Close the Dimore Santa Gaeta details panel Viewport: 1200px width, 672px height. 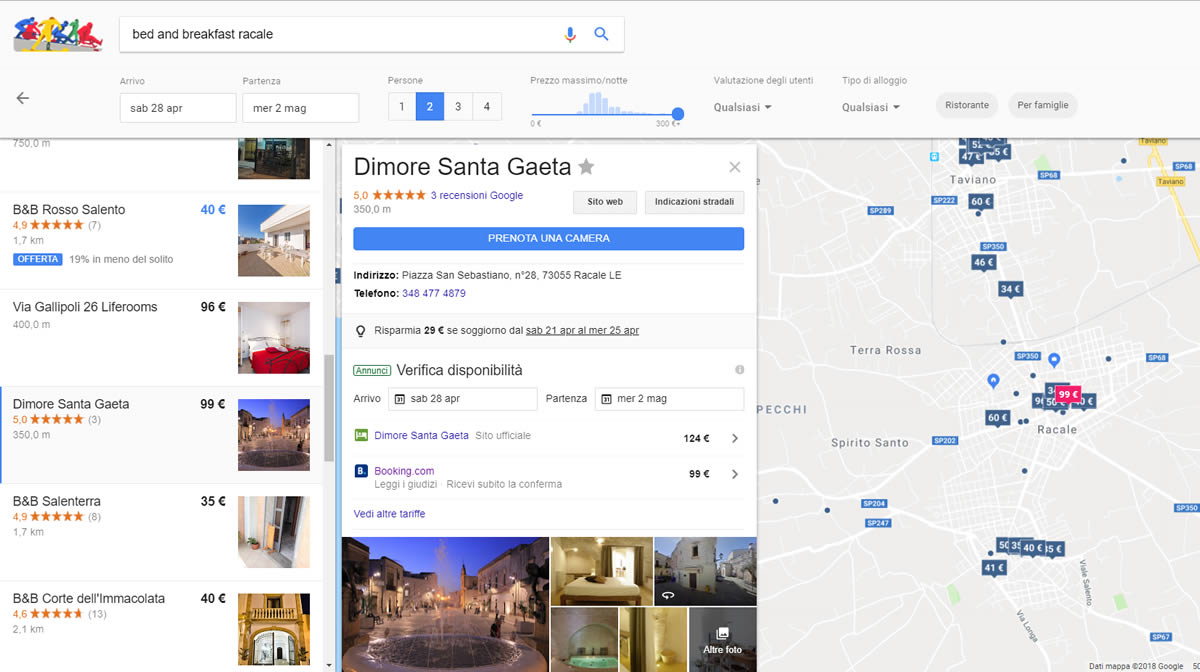tap(735, 167)
